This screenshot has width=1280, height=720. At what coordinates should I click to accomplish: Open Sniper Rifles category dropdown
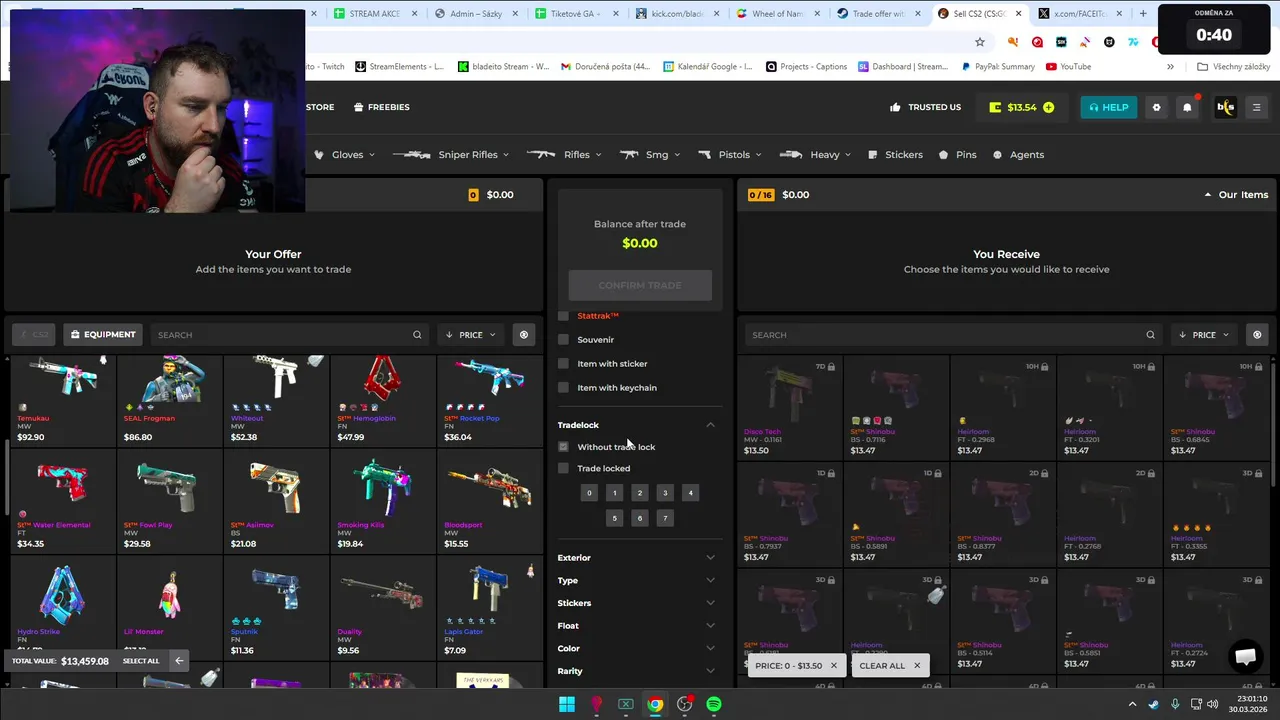[x=451, y=155]
